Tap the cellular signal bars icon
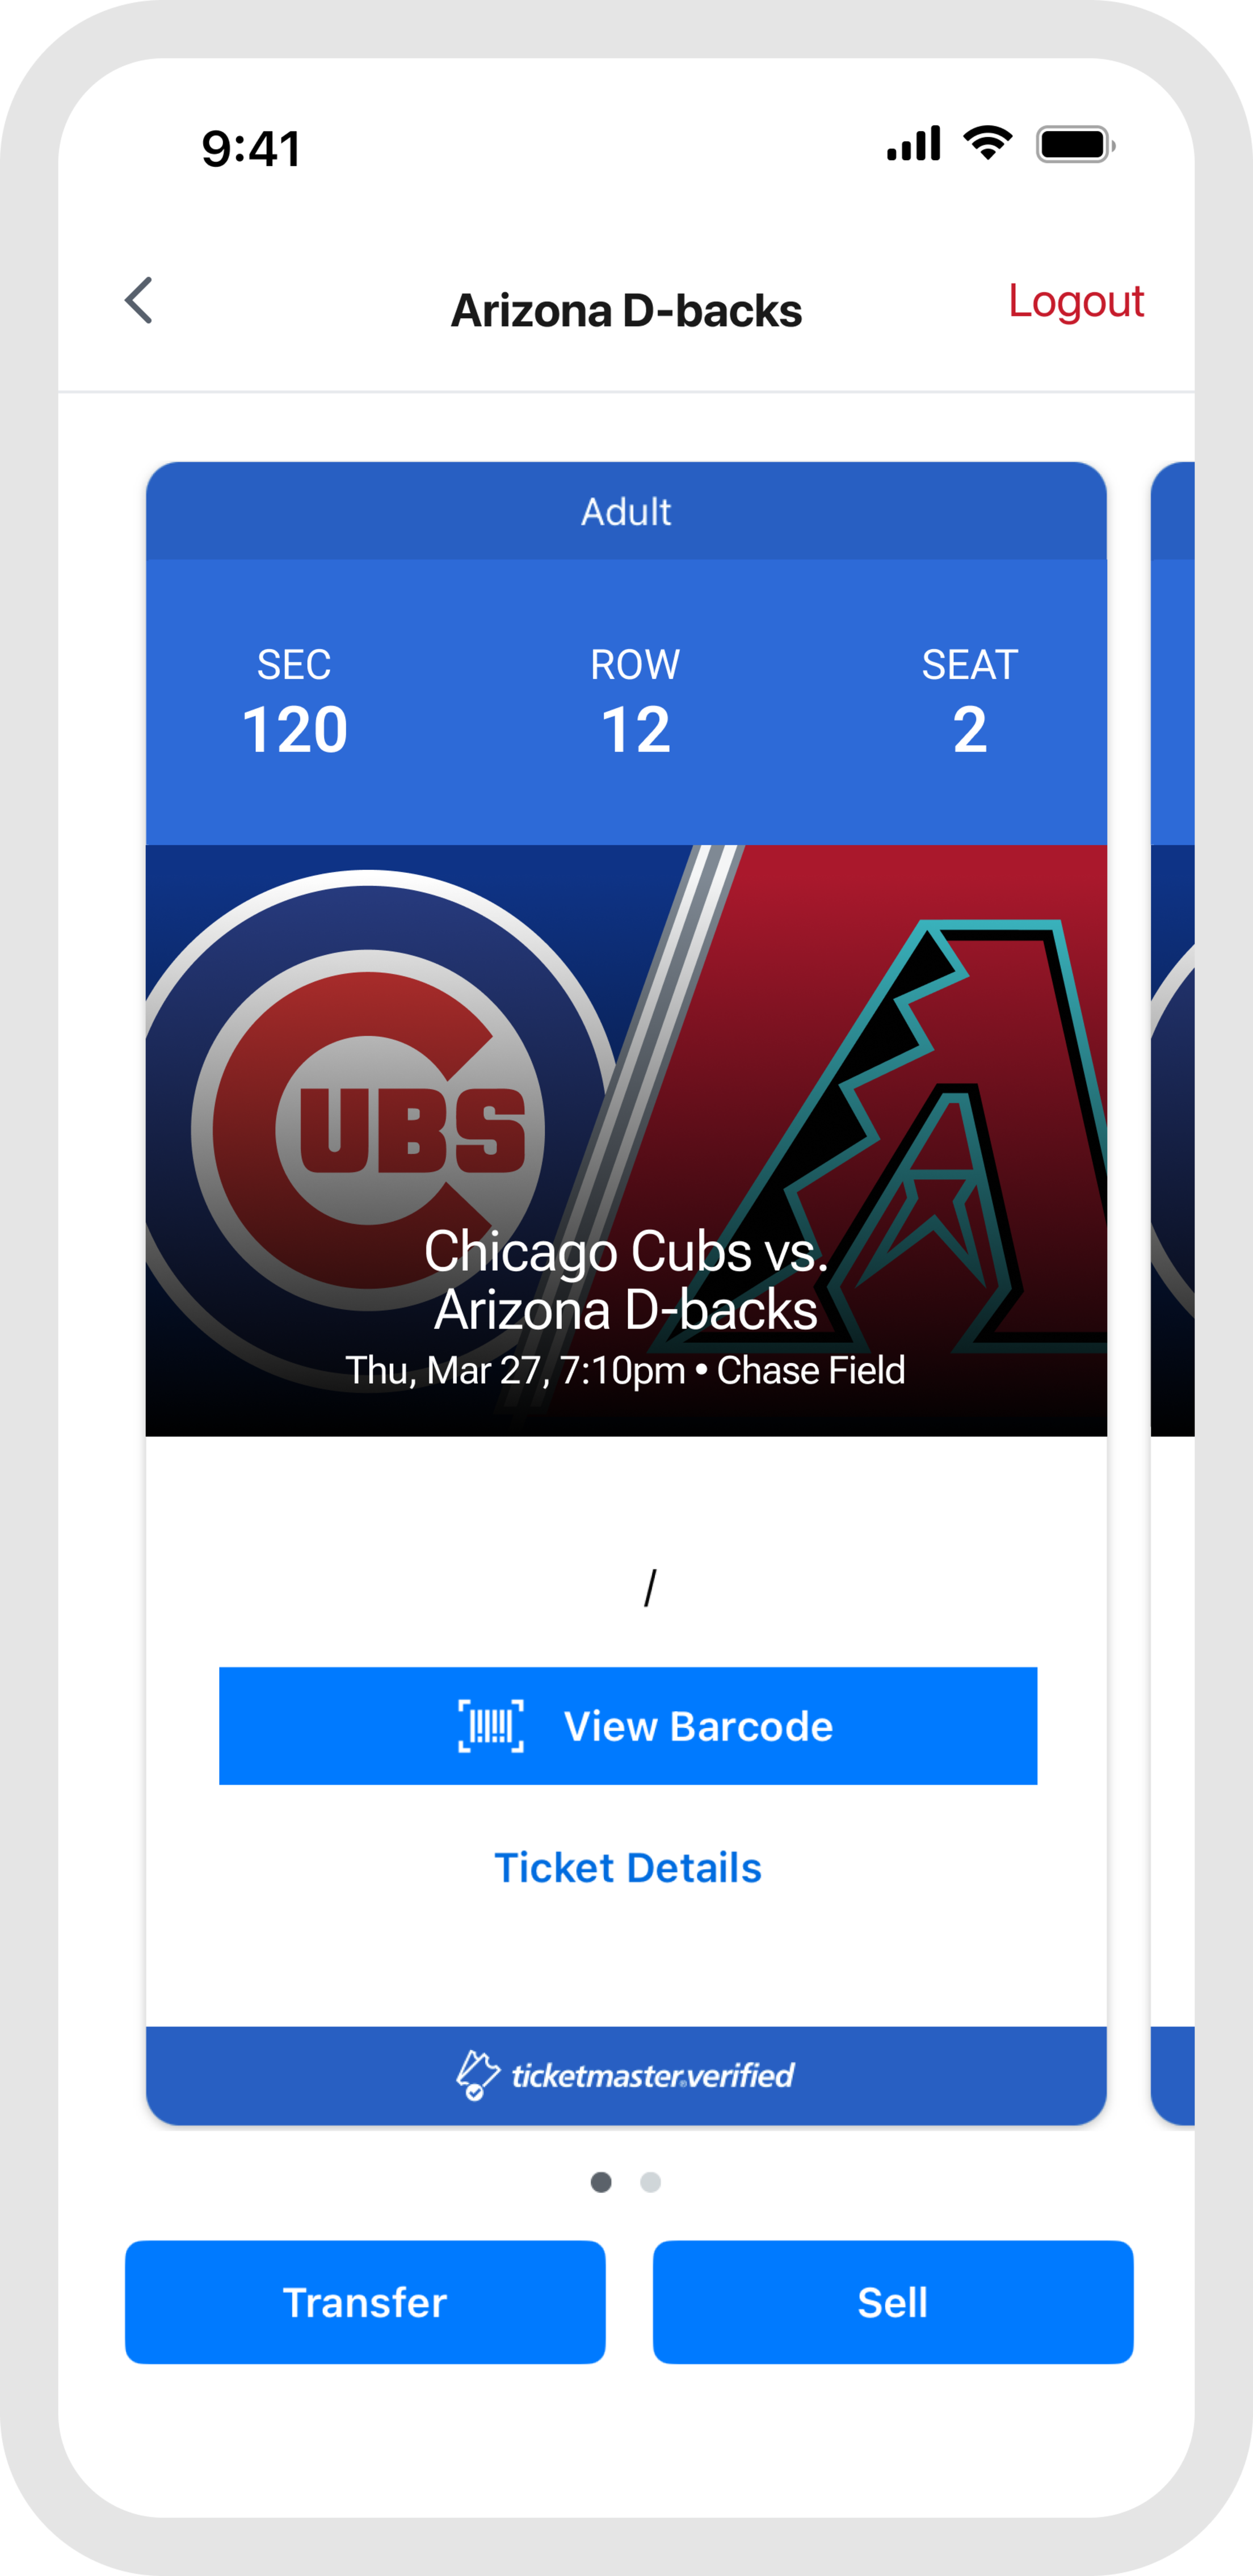 pos(913,144)
